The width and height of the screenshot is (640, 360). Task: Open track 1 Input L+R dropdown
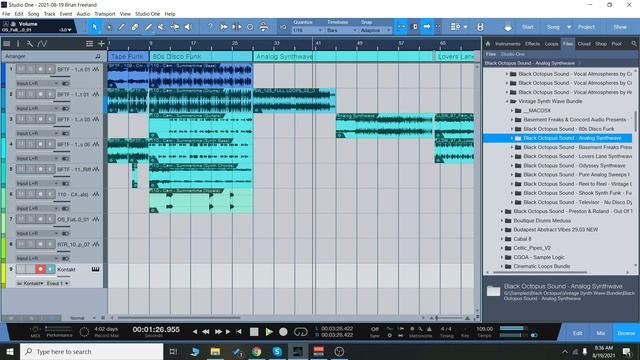[38, 83]
